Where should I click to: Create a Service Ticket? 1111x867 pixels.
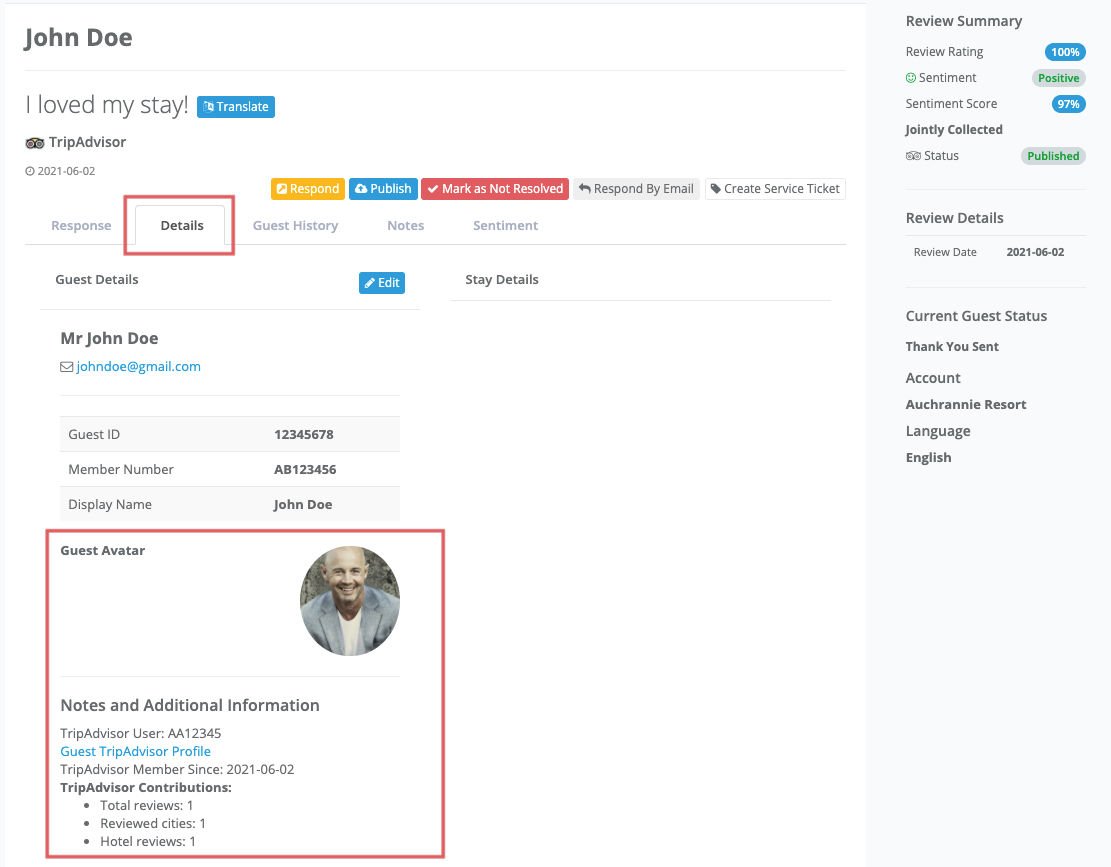(x=775, y=188)
